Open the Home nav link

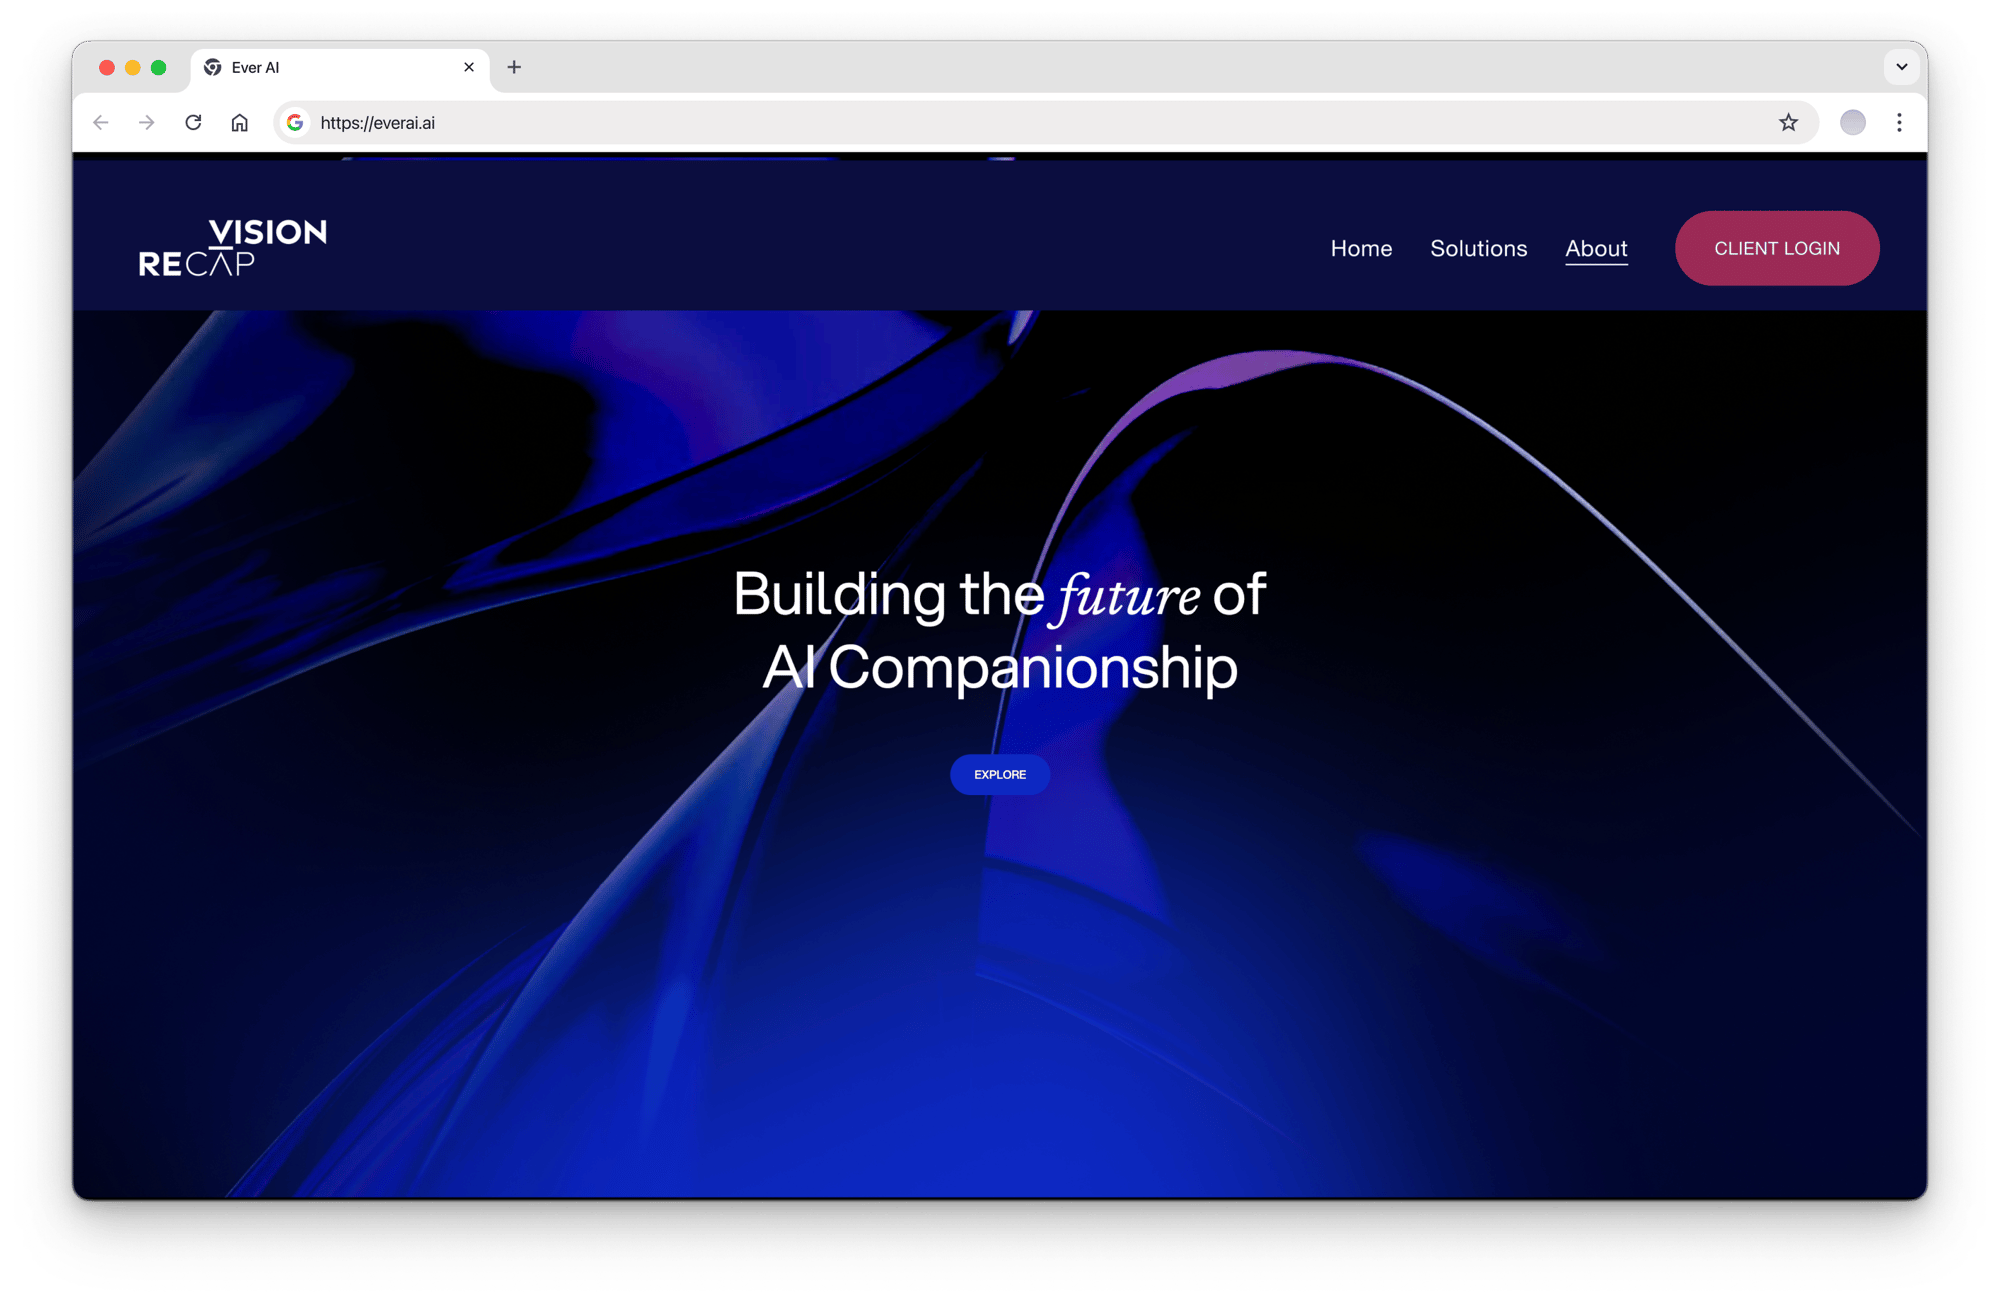[1361, 248]
